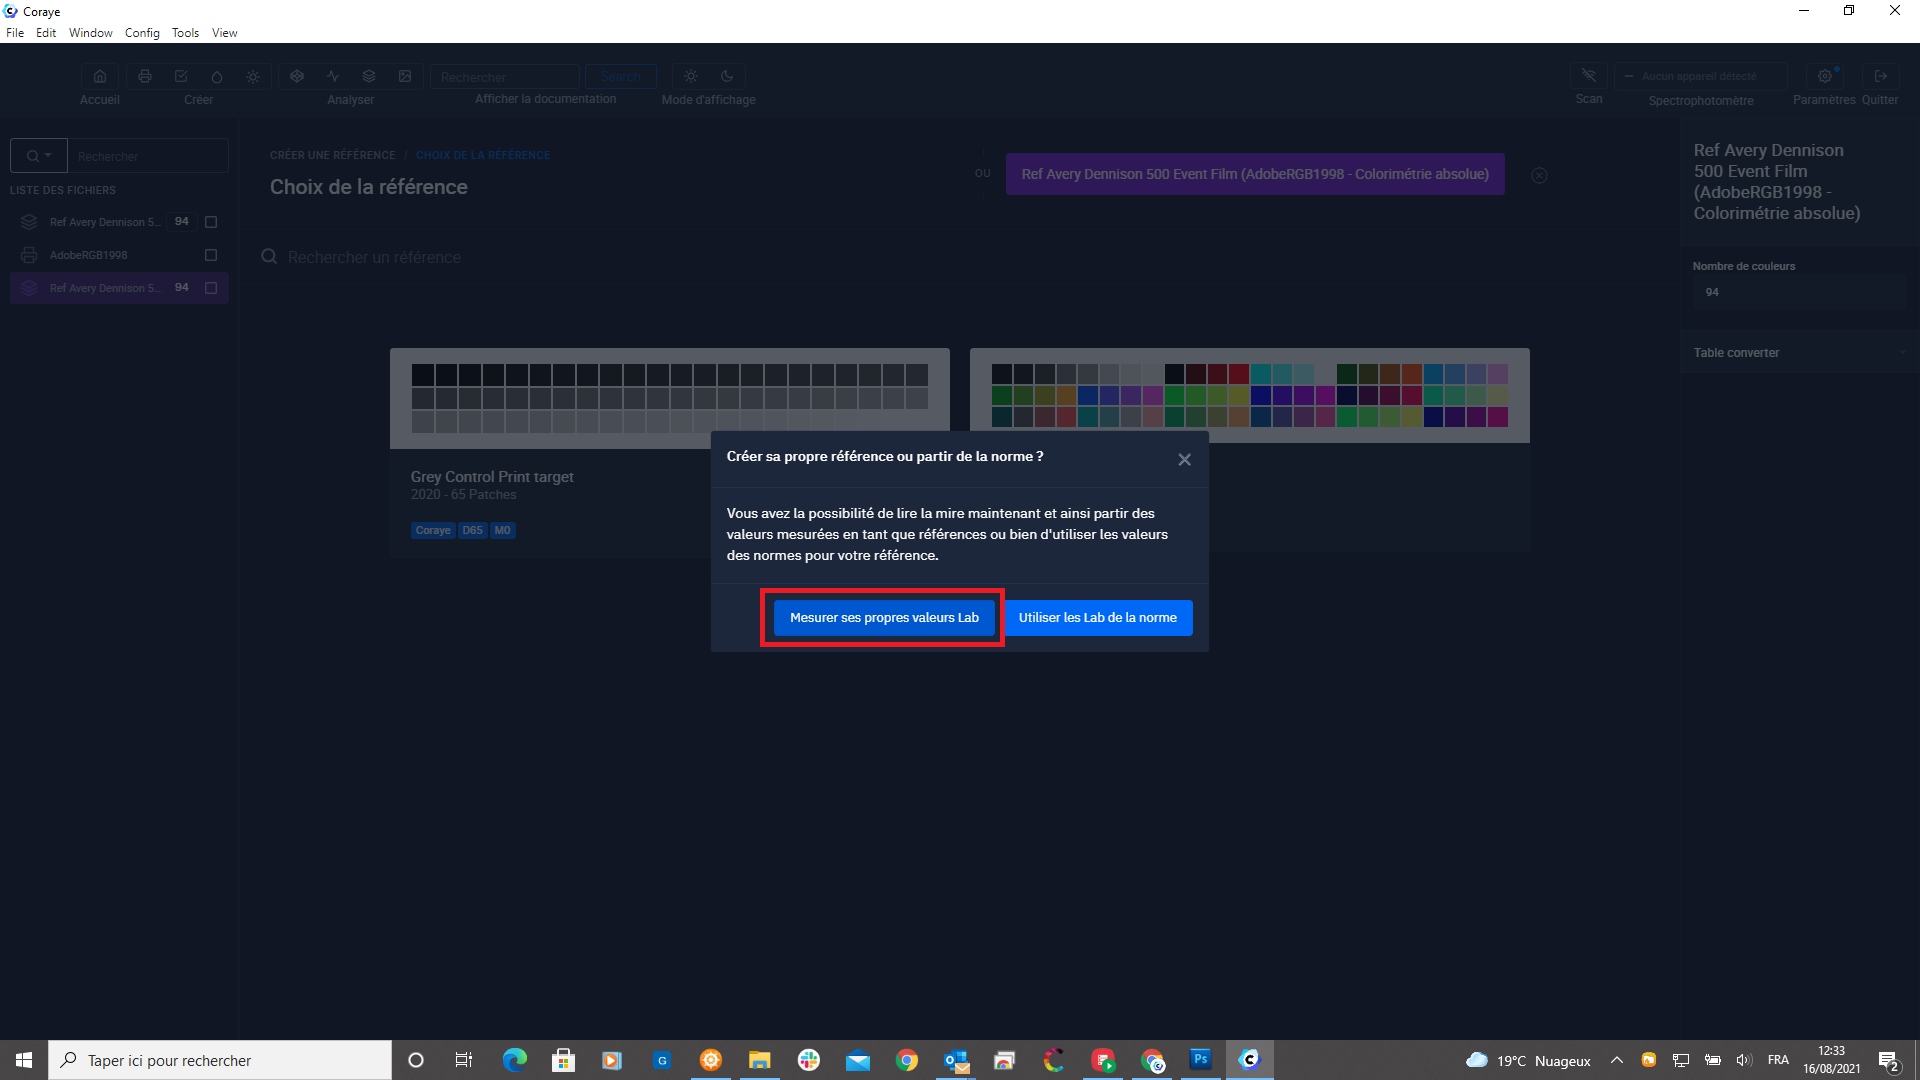Click the purple Ref Avery Dennison 500 Event Film button

1255,174
